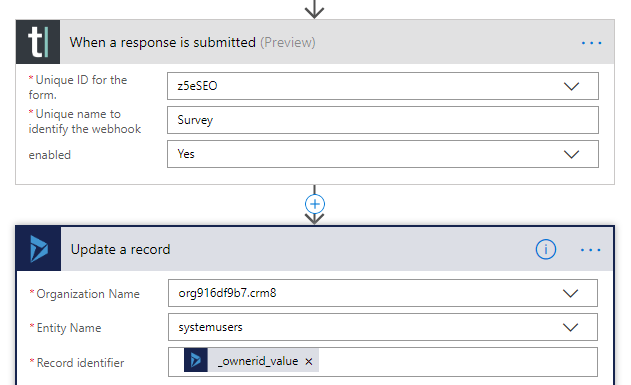Insert a new step with plus button
Image resolution: width=631 pixels, height=385 pixels.
click(x=315, y=204)
